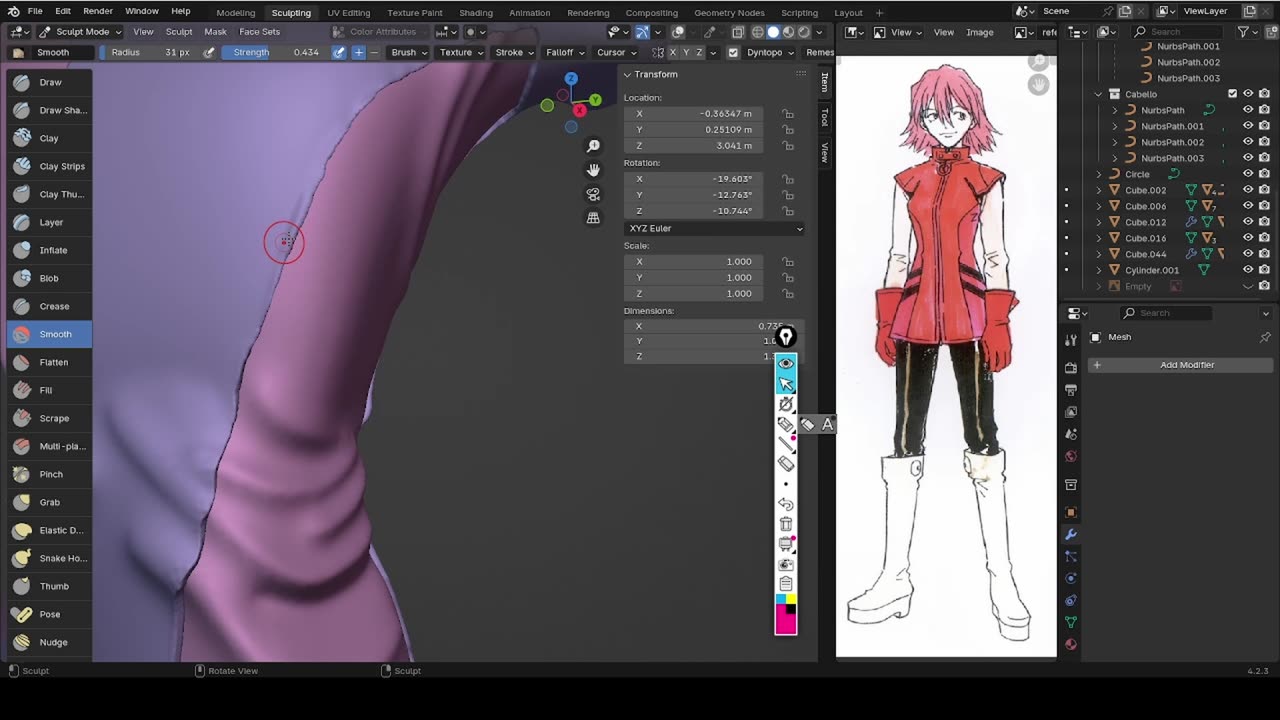Image resolution: width=1280 pixels, height=720 pixels.
Task: Select the Clay Strips brush
Action: [49, 166]
